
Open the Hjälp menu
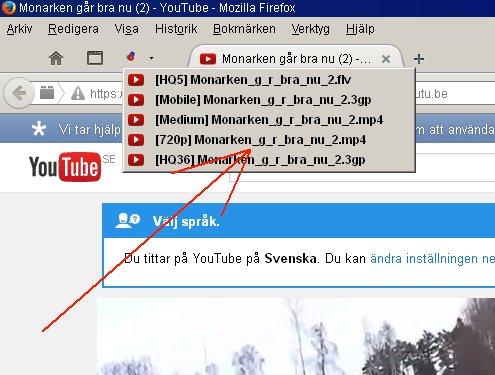coord(360,29)
